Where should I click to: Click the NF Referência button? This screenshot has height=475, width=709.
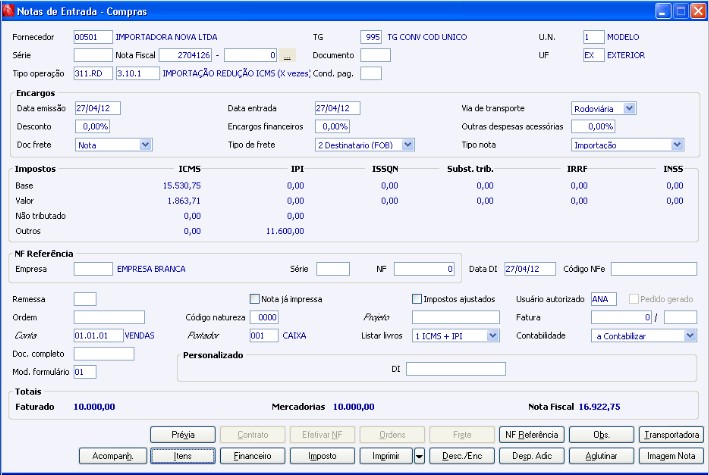[x=532, y=435]
